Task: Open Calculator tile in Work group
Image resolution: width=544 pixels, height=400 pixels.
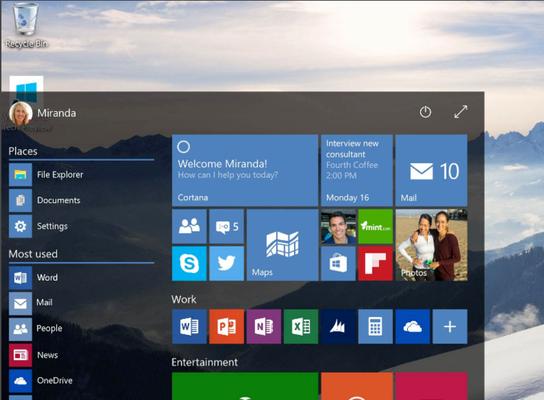Action: click(x=375, y=326)
